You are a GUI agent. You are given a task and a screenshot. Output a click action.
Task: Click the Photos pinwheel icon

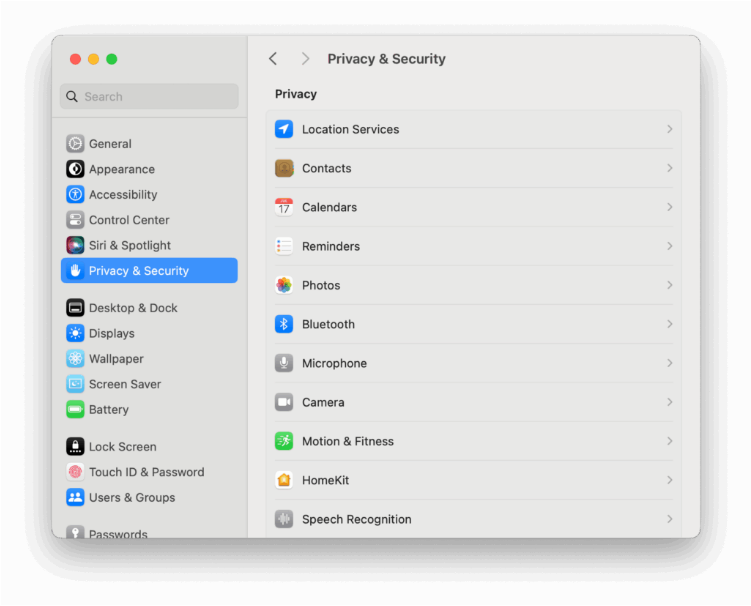pos(284,286)
